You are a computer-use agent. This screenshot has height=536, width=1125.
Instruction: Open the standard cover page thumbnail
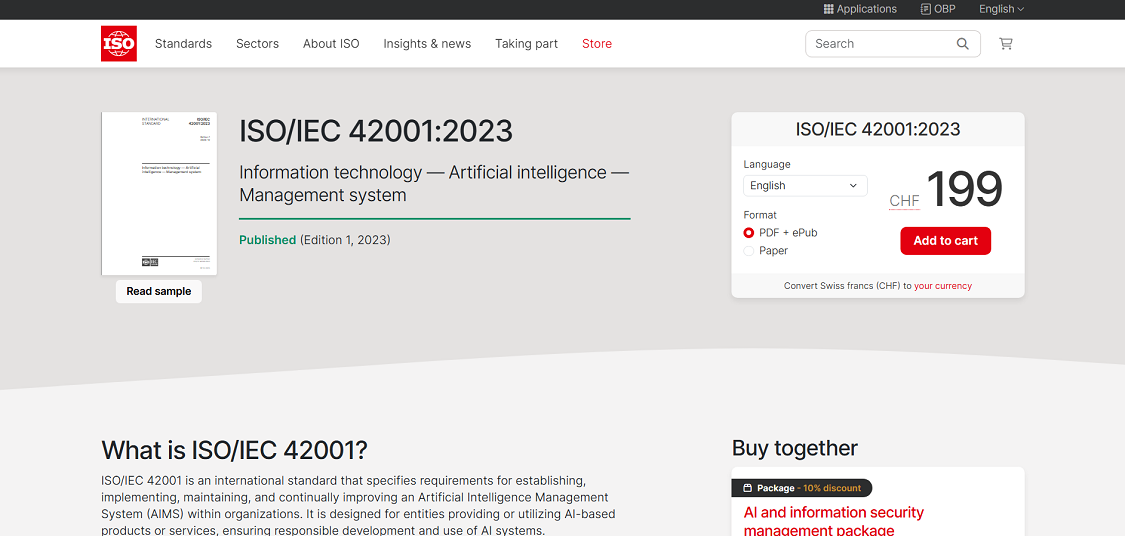pos(159,194)
